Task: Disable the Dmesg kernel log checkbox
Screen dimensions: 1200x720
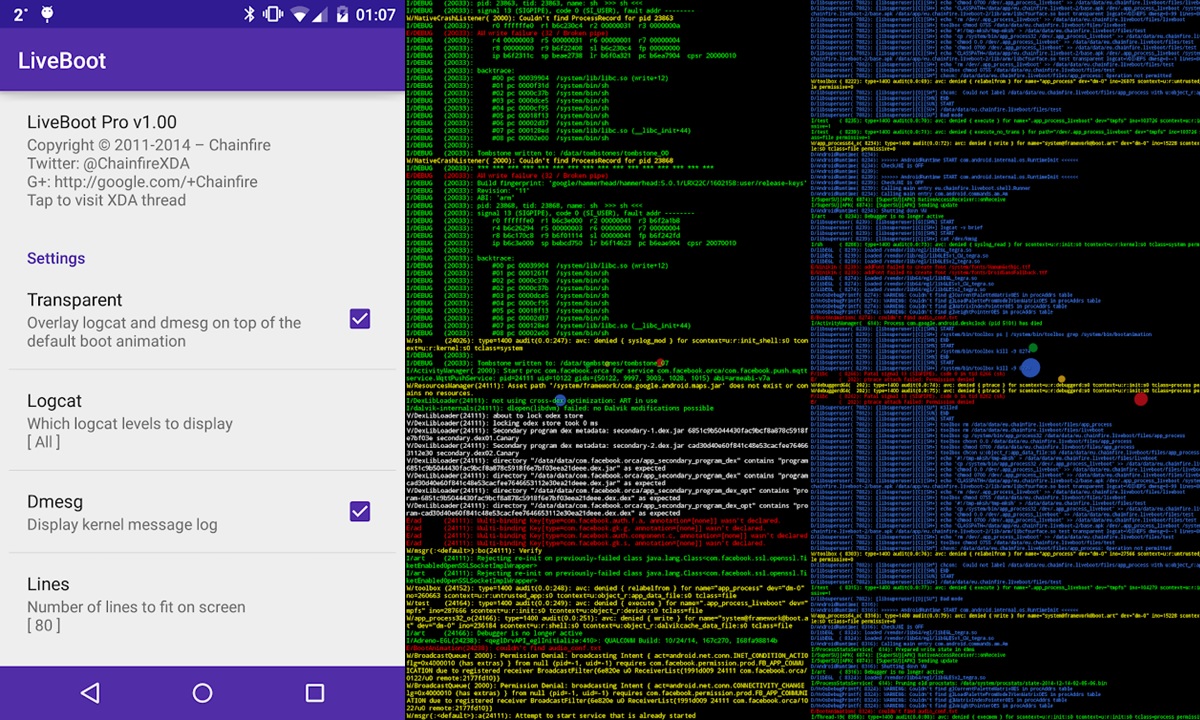Action: (359, 512)
